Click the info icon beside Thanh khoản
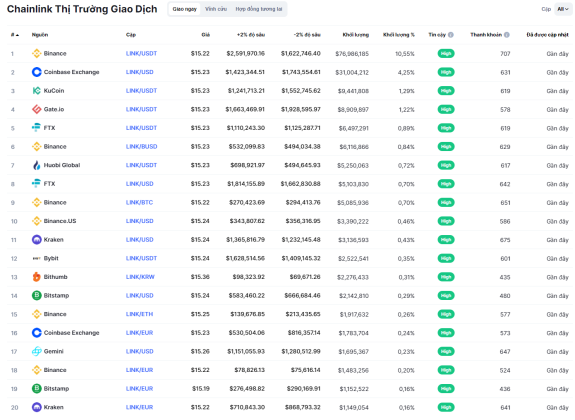The width and height of the screenshot is (575, 420). (x=506, y=35)
